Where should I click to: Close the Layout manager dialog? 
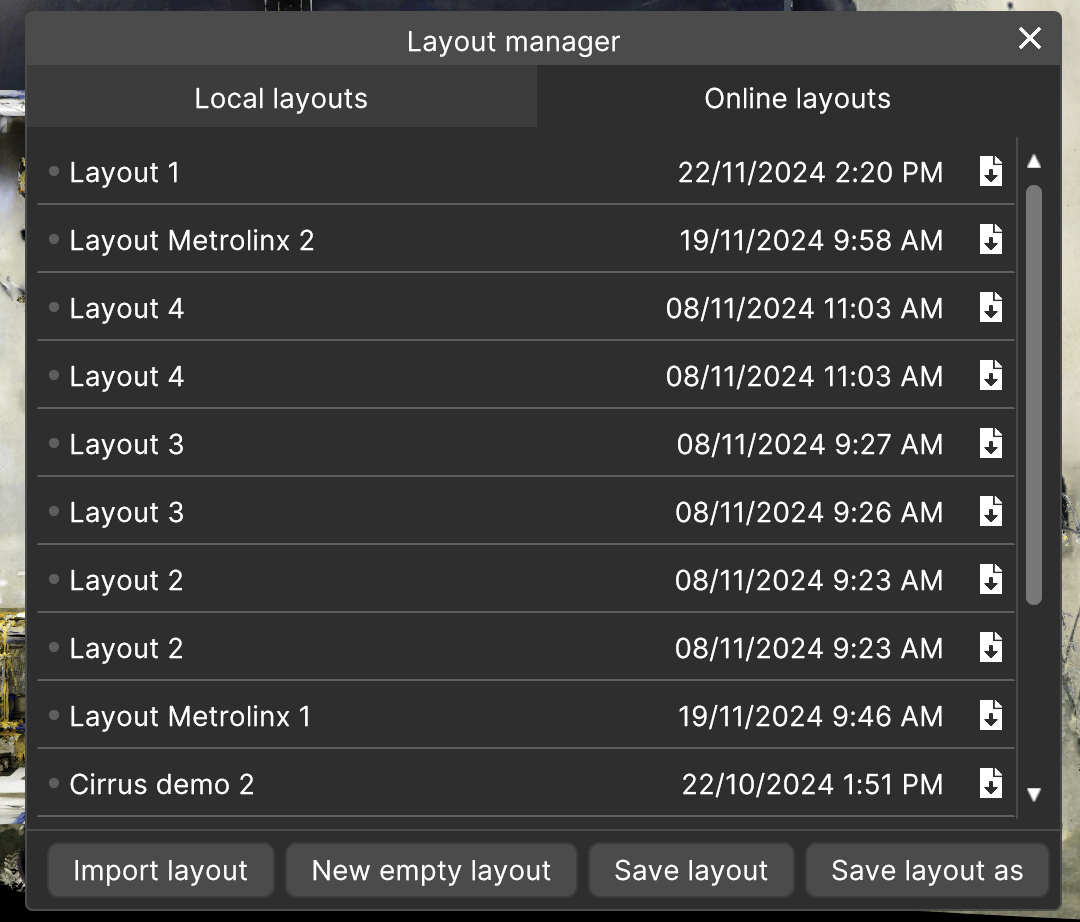(x=1029, y=39)
